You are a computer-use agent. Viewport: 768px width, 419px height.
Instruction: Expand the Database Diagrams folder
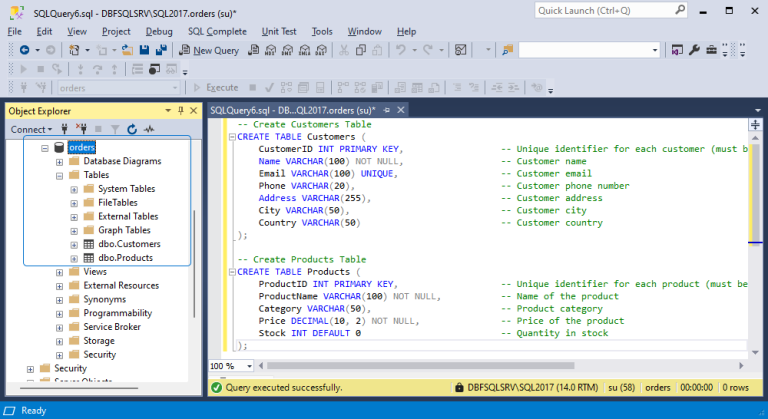tap(59, 161)
